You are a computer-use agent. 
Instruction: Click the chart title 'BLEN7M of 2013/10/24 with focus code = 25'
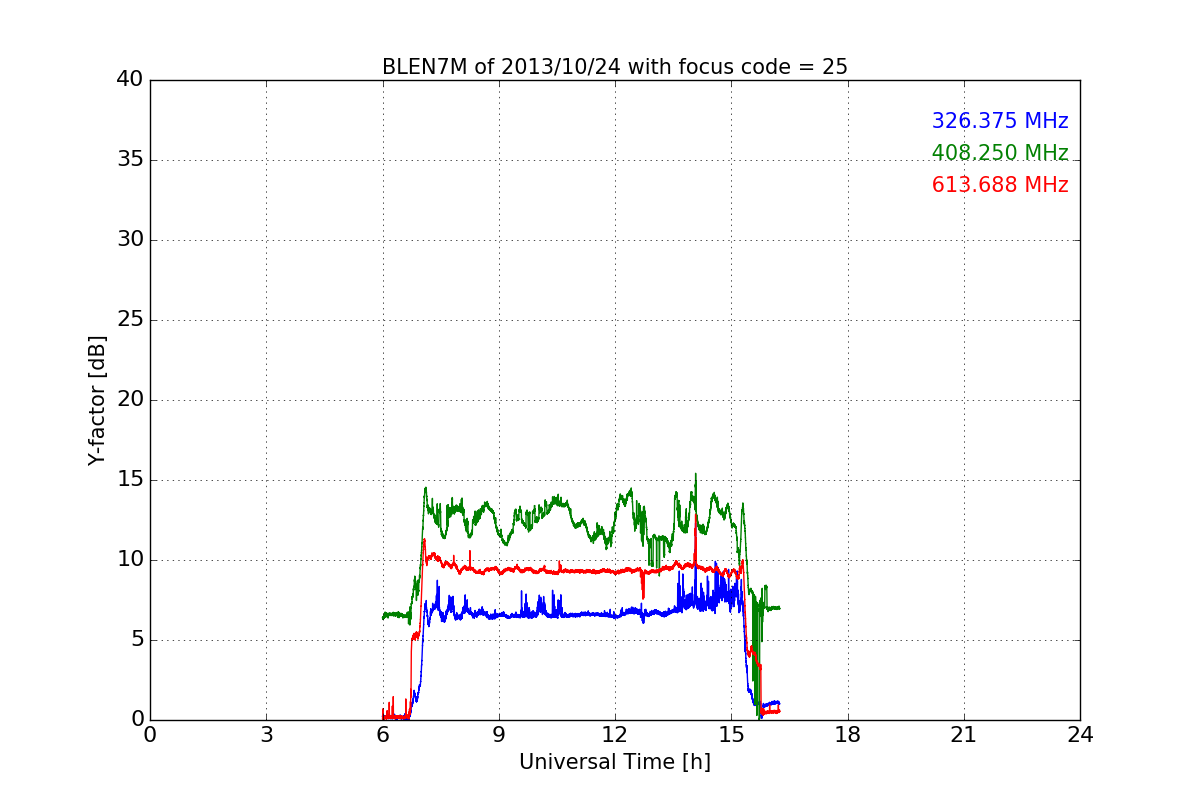point(615,67)
